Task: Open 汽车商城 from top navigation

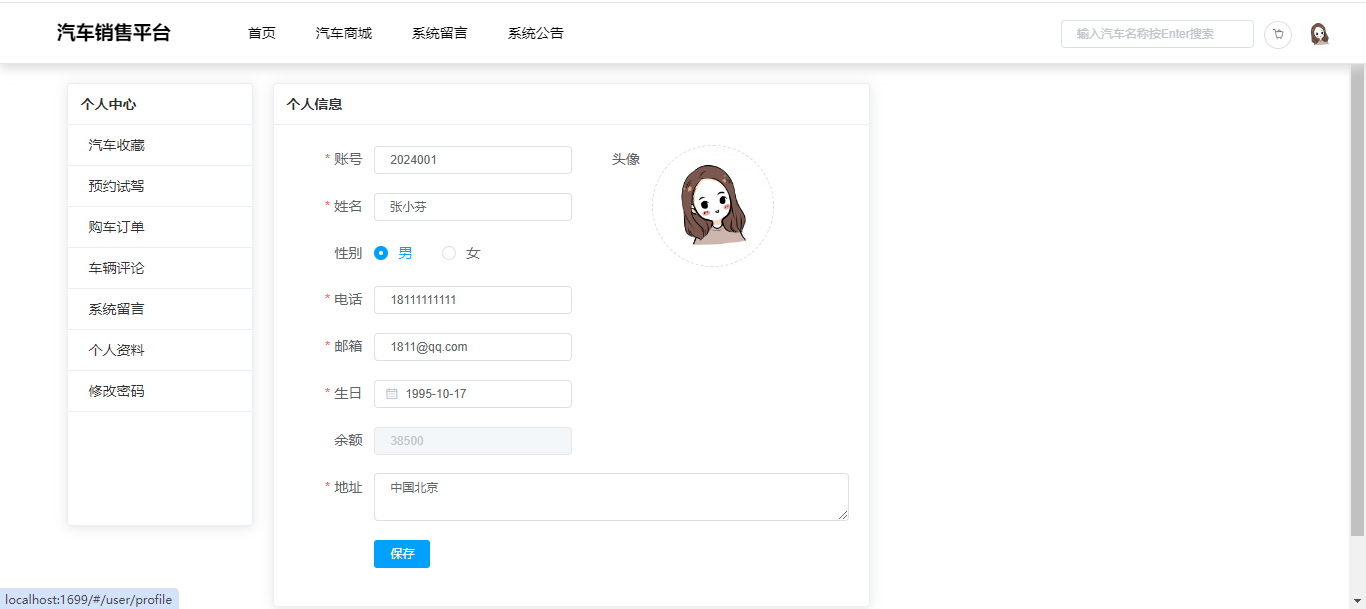Action: click(x=344, y=33)
